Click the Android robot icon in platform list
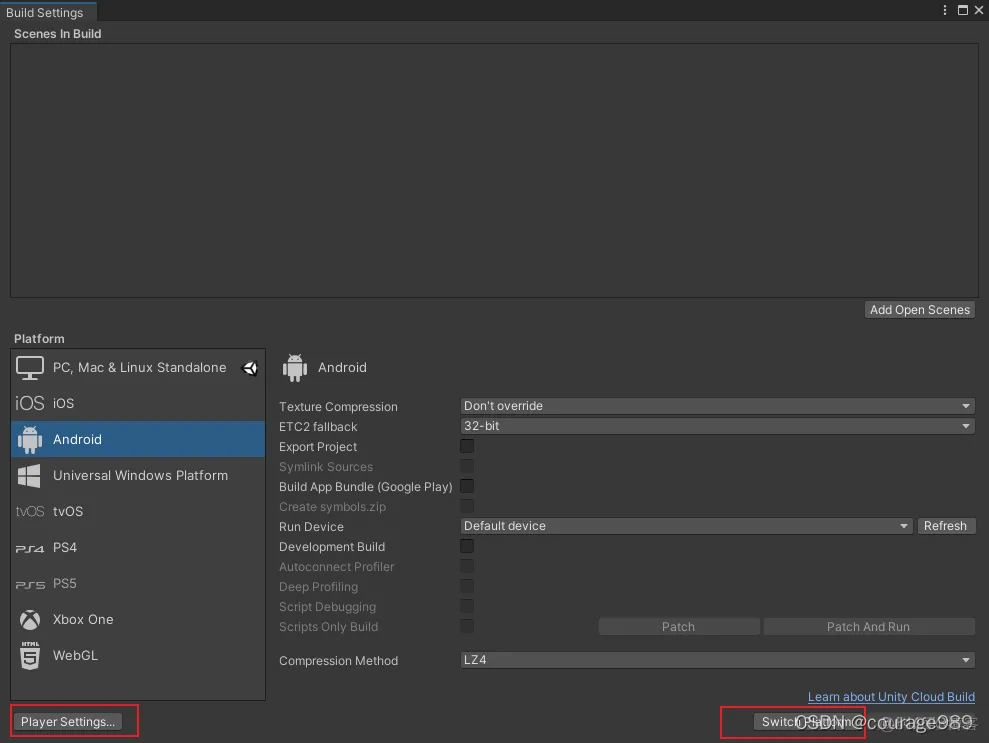Viewport: 989px width, 743px height. pyautogui.click(x=30, y=440)
